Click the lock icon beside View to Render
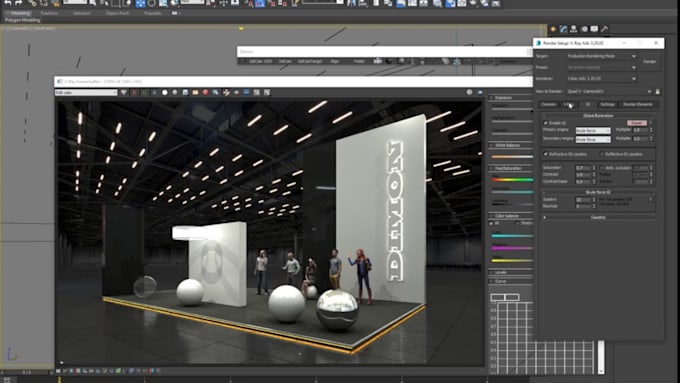680x383 pixels. click(x=657, y=92)
